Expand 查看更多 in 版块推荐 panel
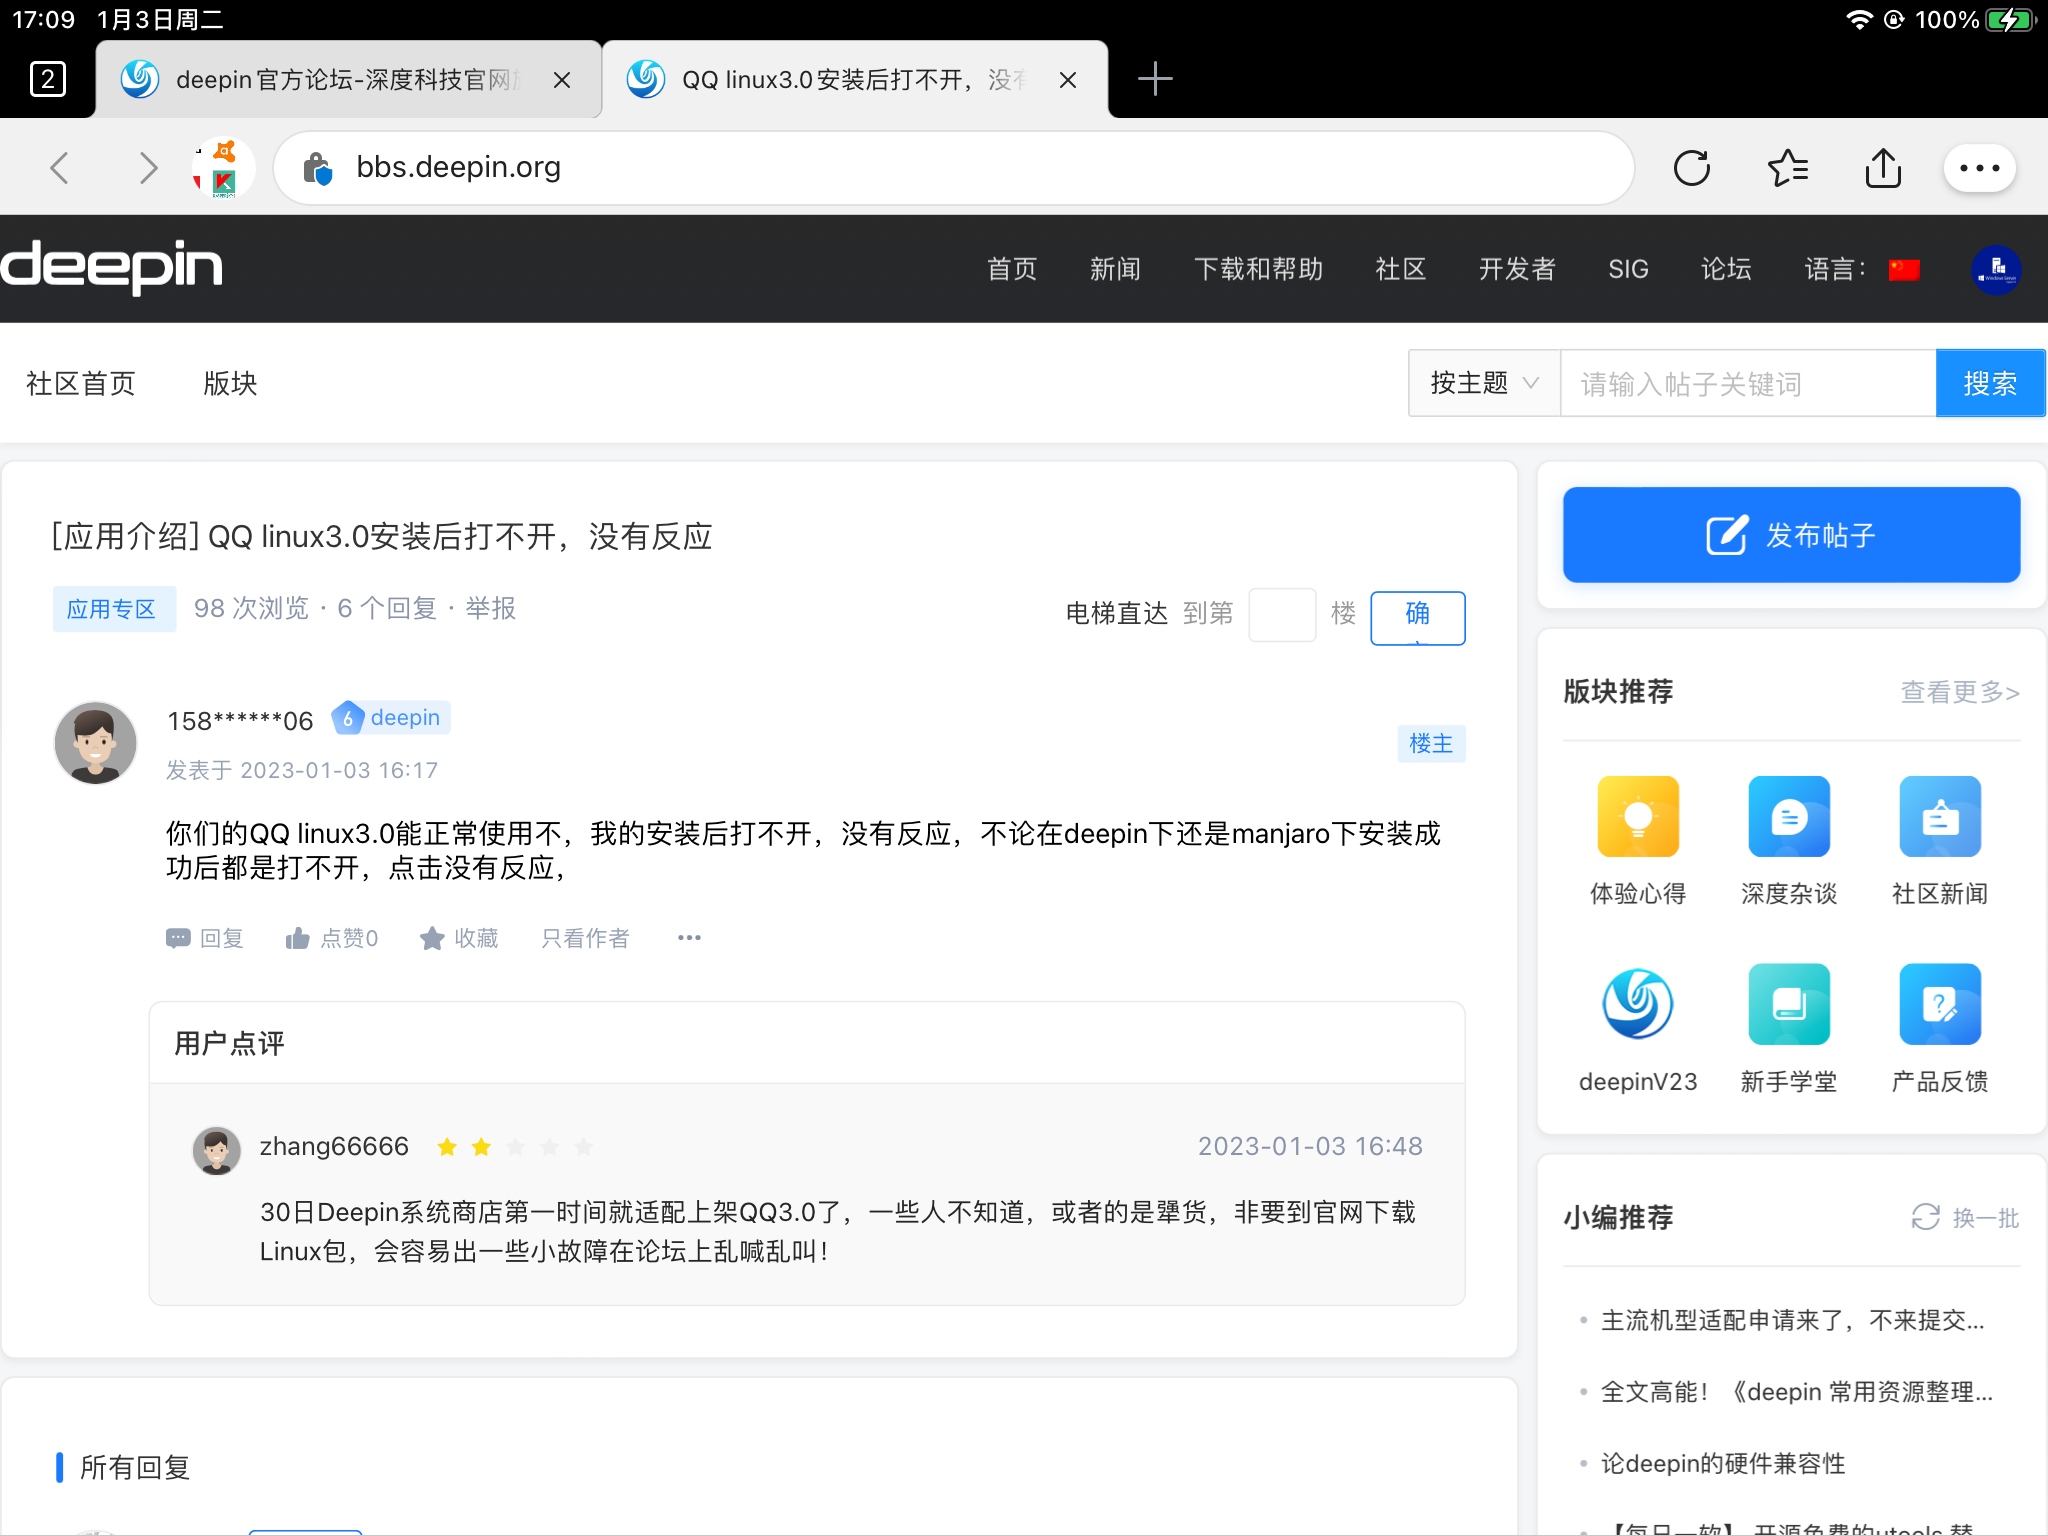2048x1536 pixels. click(x=1959, y=691)
